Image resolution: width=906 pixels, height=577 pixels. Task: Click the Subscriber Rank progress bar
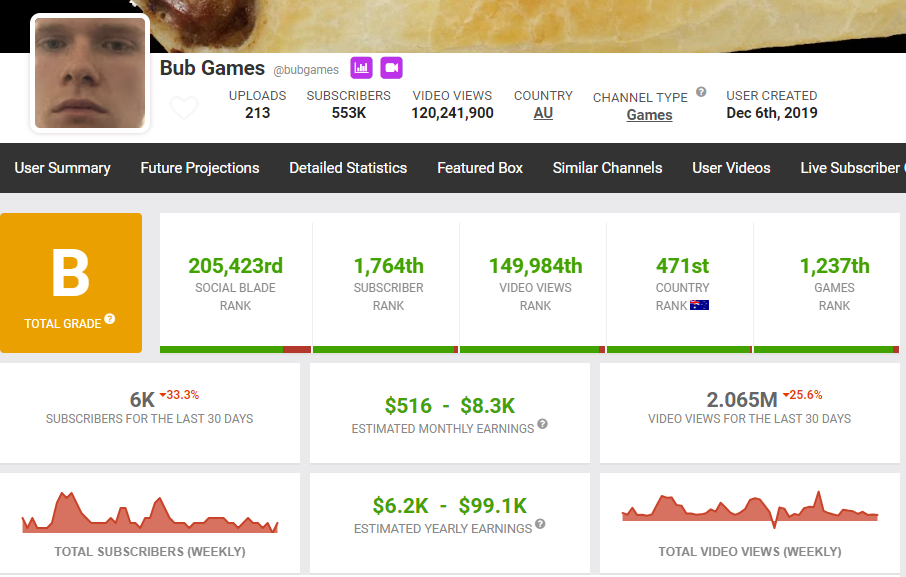pyautogui.click(x=385, y=349)
